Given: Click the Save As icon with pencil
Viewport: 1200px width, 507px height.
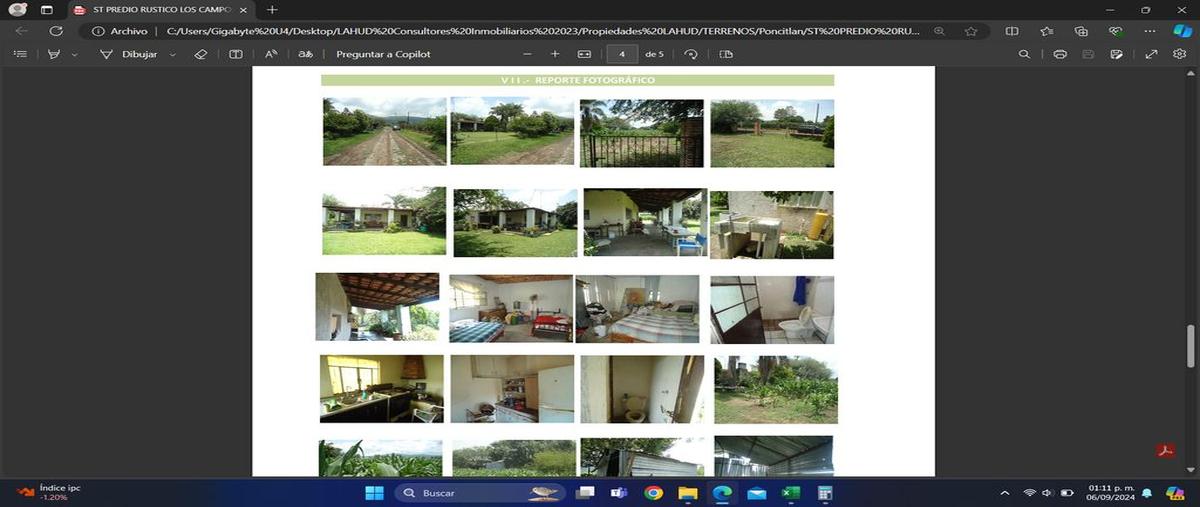Looking at the screenshot, I should click(x=1116, y=54).
